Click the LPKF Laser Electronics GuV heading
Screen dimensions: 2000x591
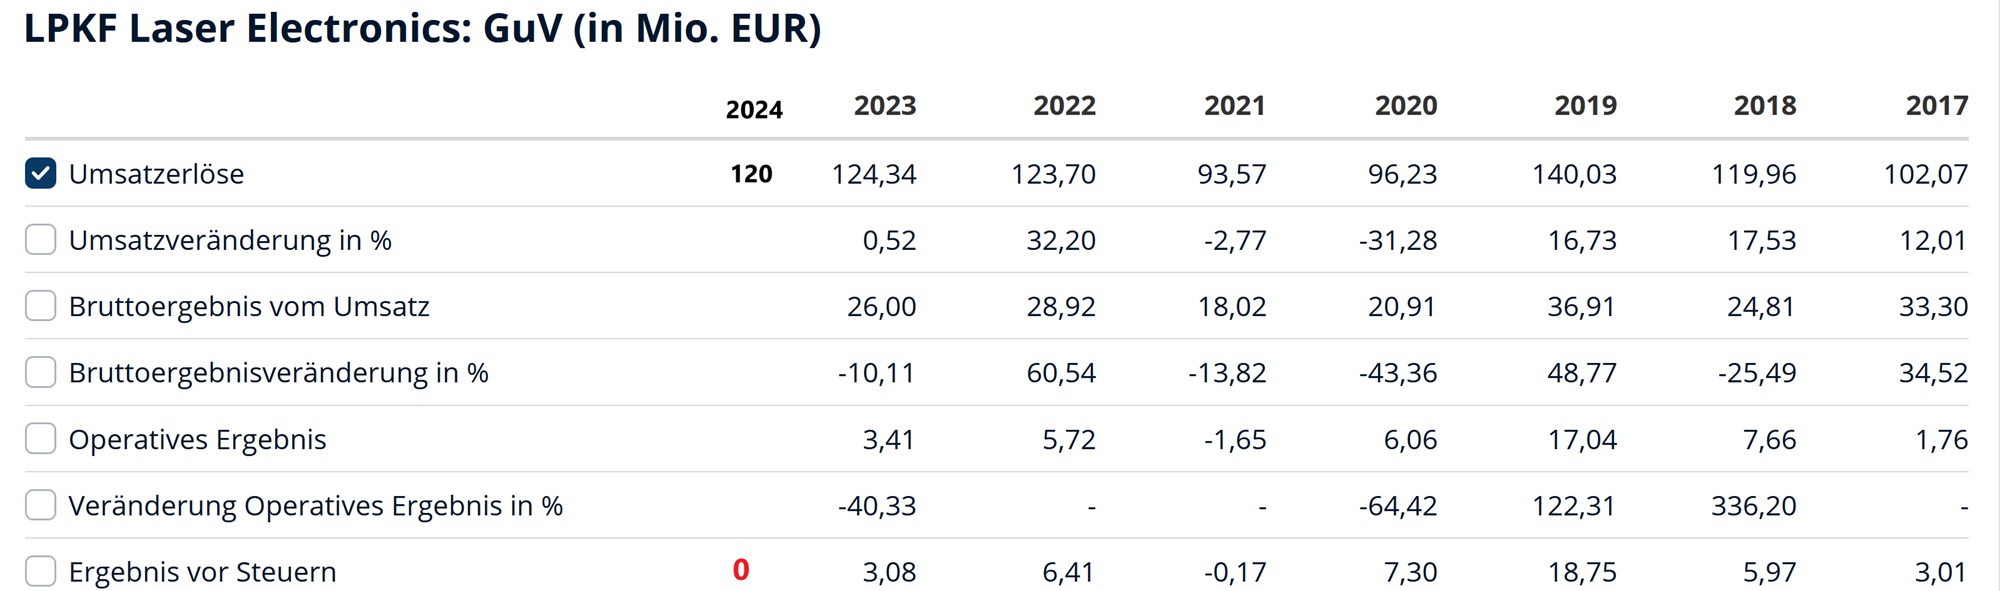(x=422, y=28)
